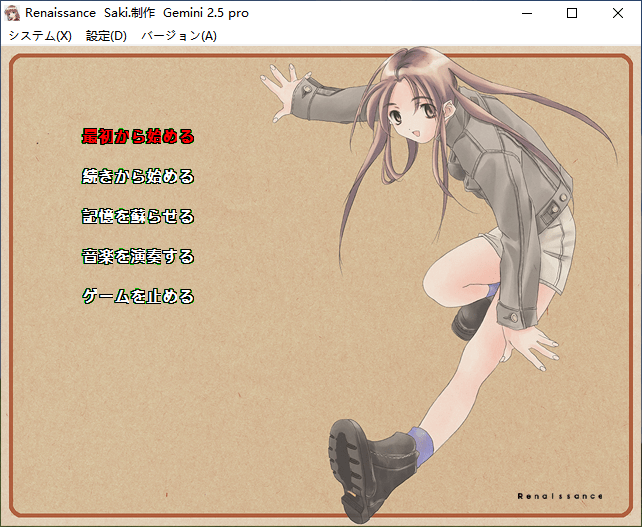Open music player via 音楽を演奏する
This screenshot has width=642, height=527.
(138, 256)
